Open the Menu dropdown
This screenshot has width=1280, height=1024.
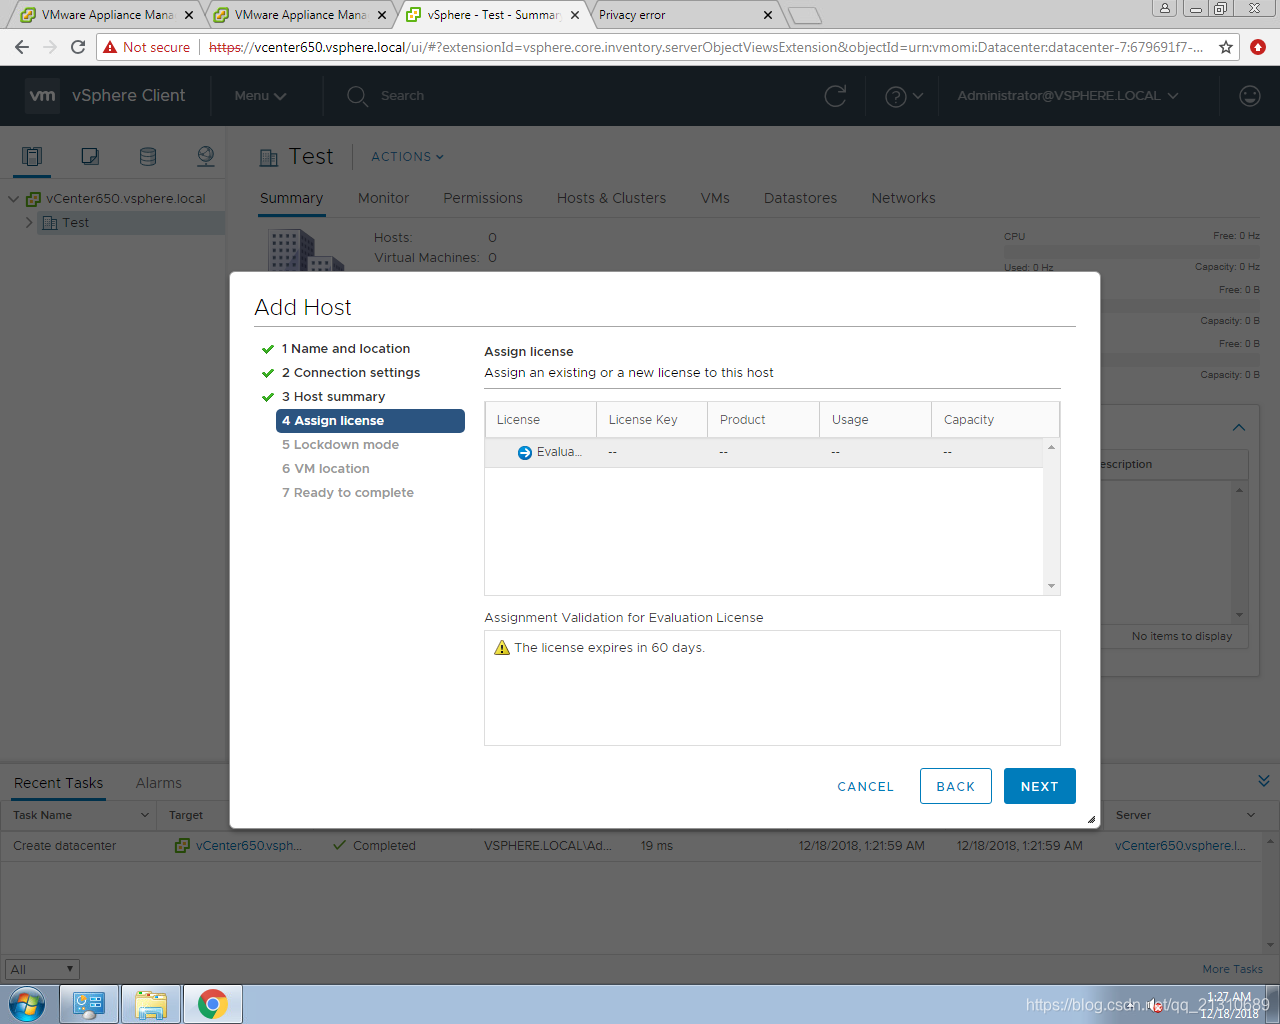(x=260, y=96)
